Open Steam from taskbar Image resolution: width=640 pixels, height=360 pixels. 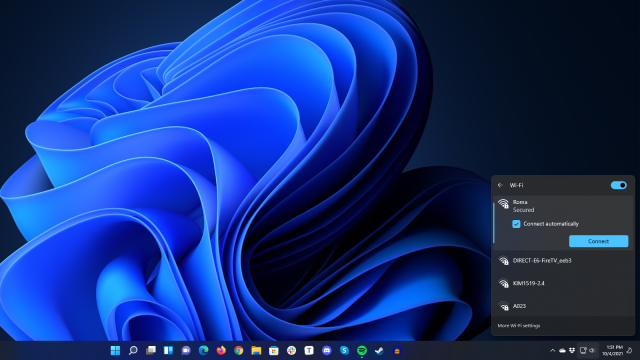379,350
